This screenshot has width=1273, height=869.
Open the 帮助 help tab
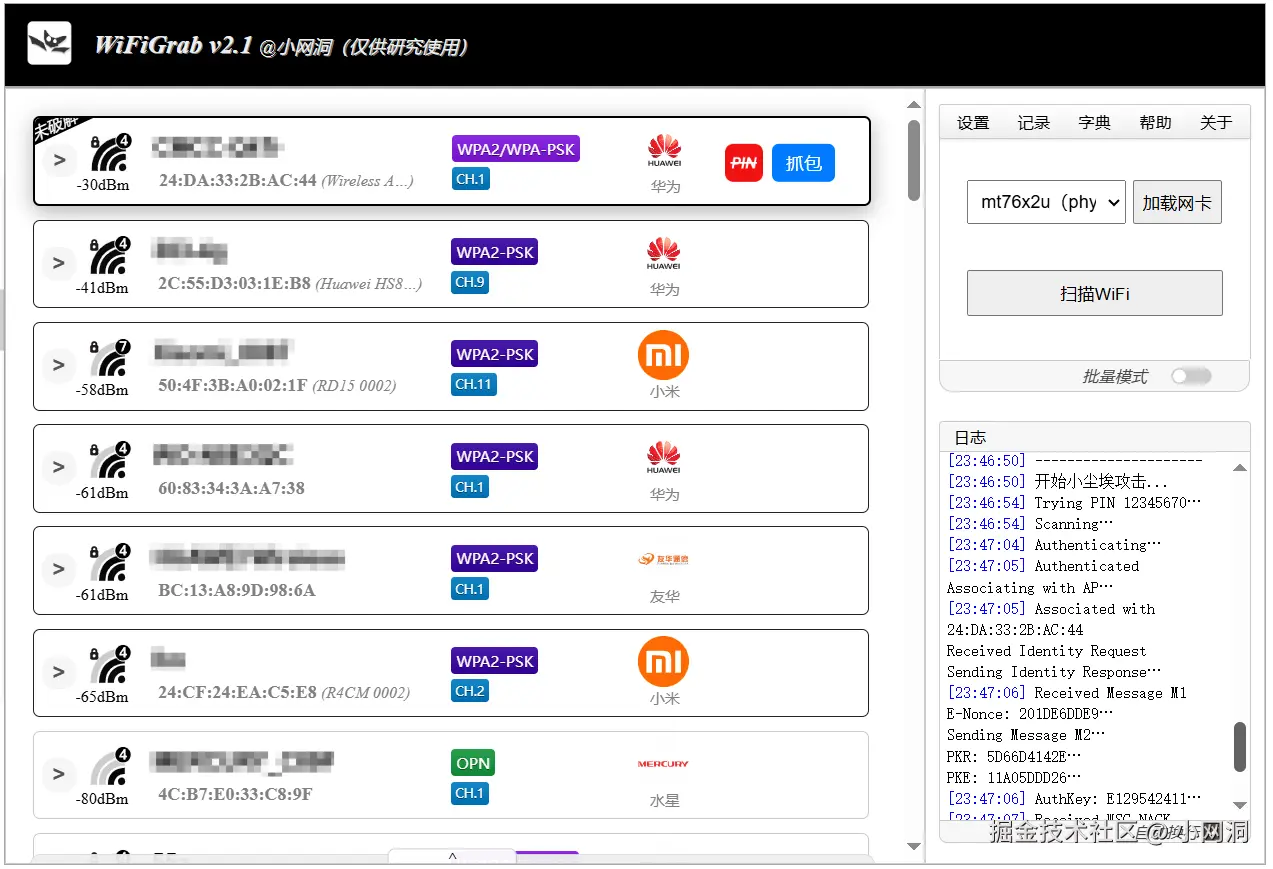[1155, 122]
